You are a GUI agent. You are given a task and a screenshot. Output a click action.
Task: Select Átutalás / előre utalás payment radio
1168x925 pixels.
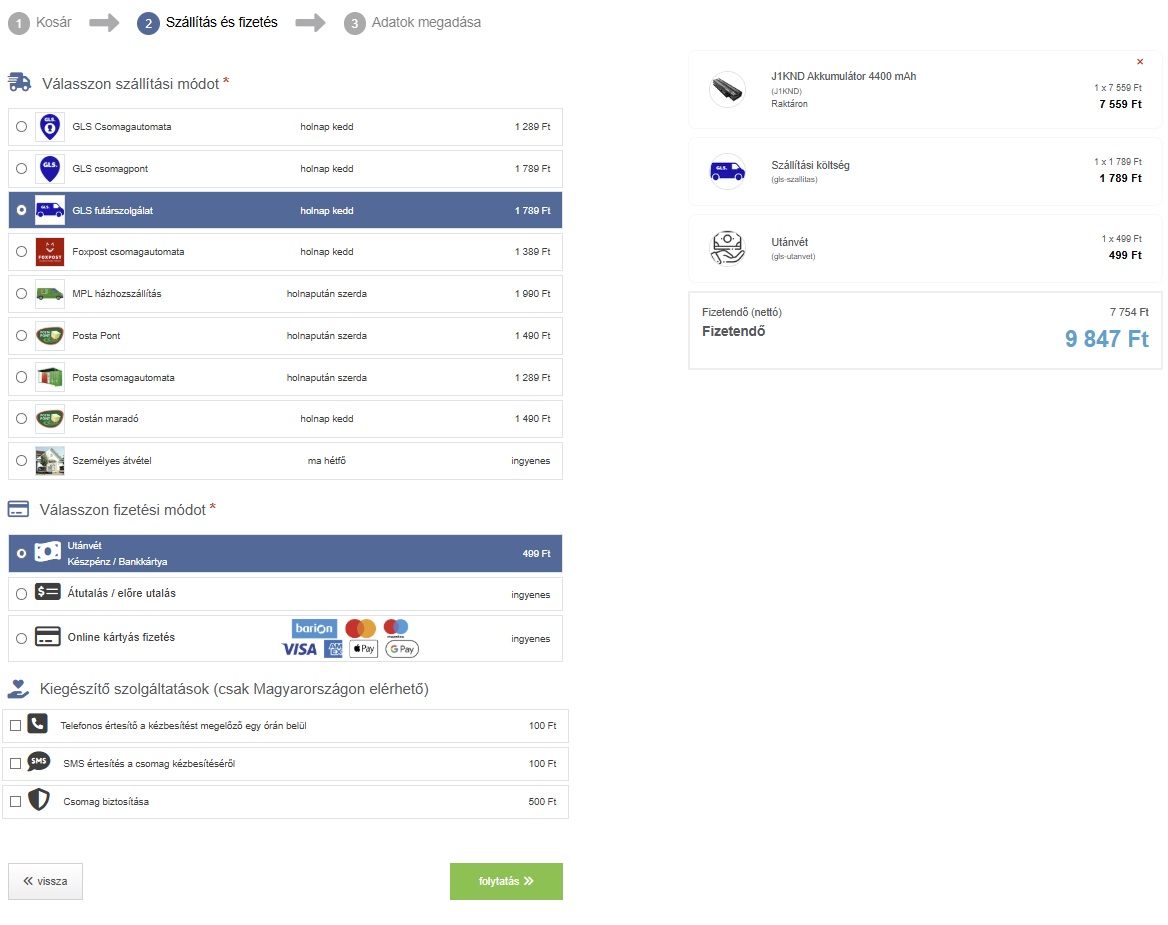tap(22, 594)
